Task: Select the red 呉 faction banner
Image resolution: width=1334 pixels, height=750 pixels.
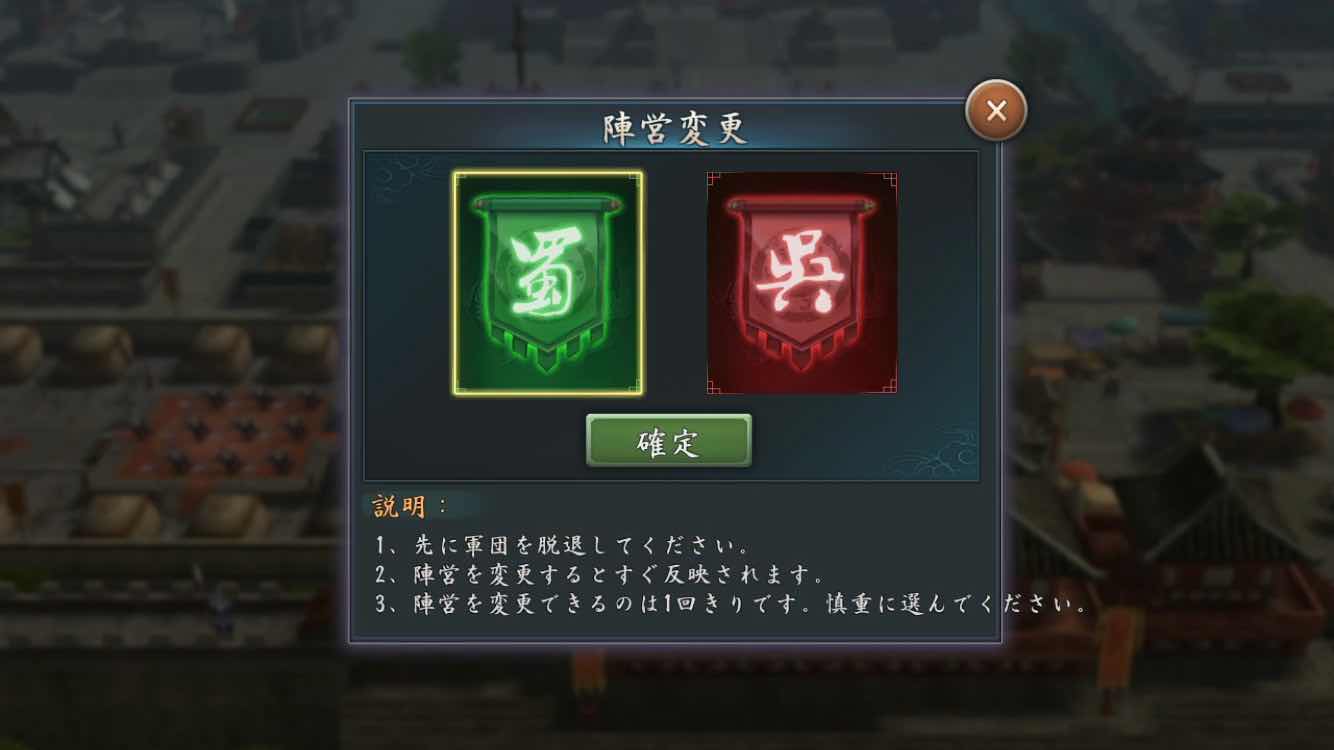Action: pyautogui.click(x=801, y=282)
